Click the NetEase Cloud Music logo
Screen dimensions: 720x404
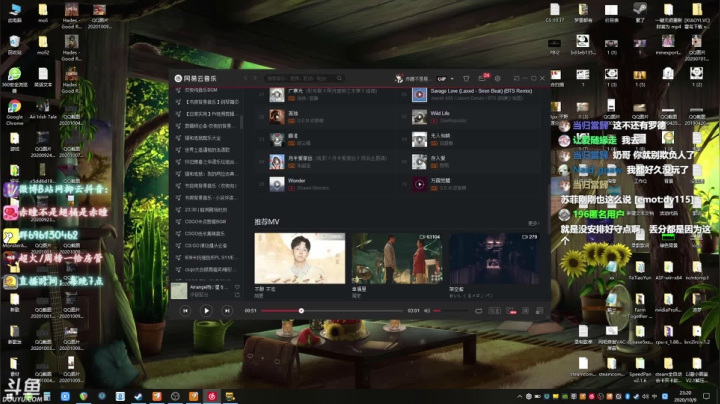pos(196,79)
